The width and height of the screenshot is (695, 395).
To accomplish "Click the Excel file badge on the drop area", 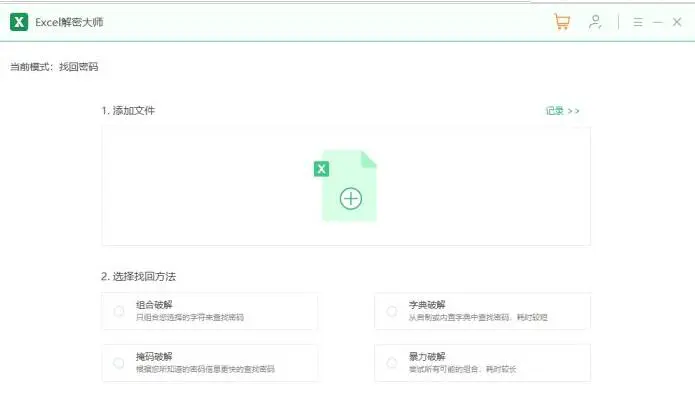I will (321, 168).
